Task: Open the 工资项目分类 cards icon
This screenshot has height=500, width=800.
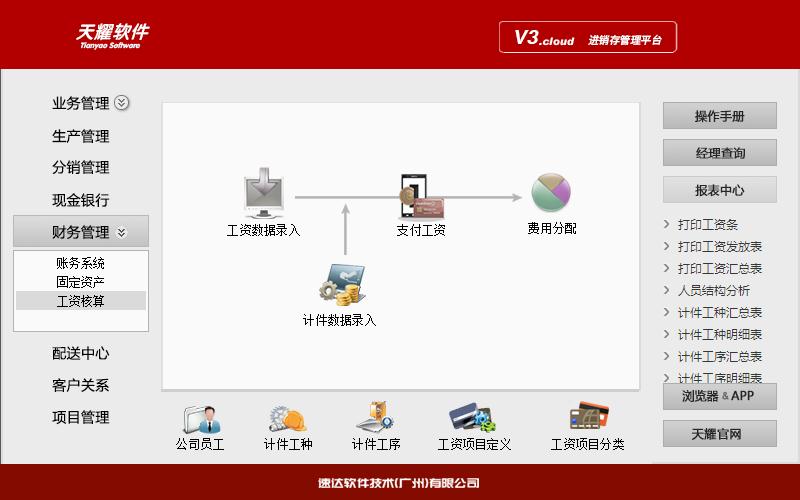Action: [x=589, y=416]
